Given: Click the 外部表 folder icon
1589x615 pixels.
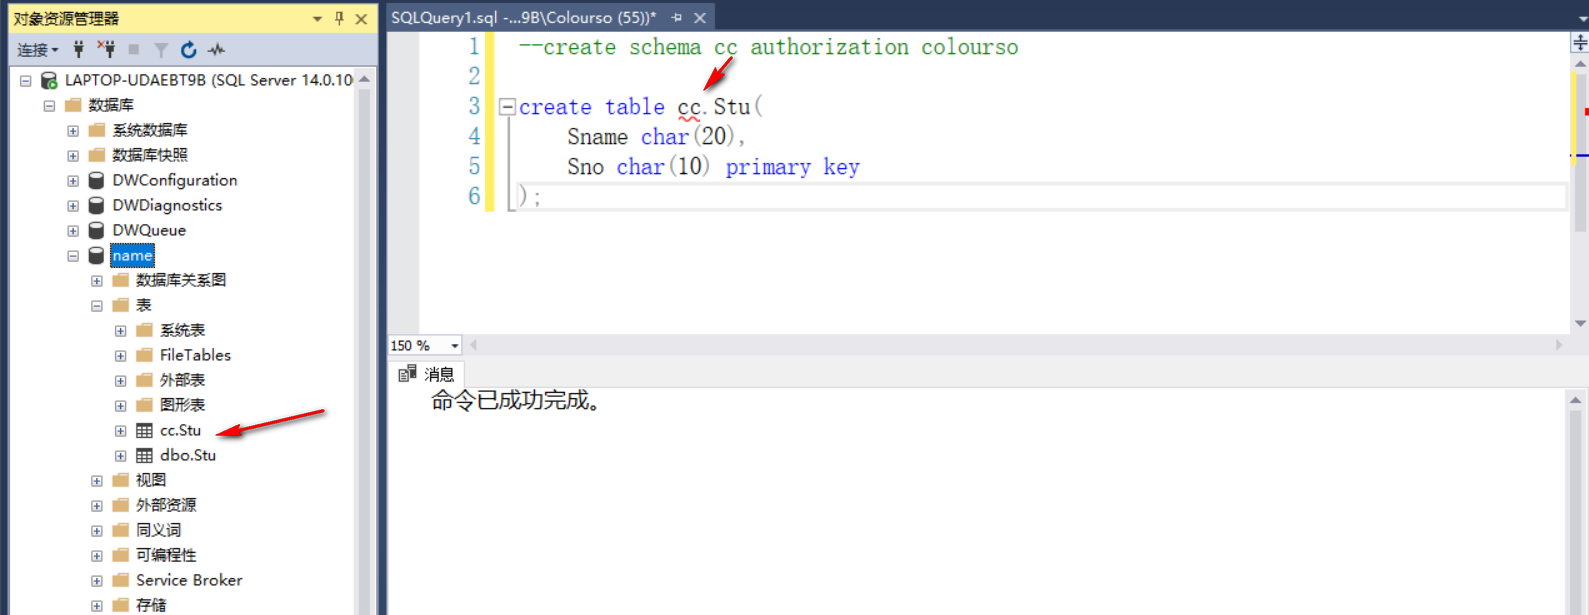Looking at the screenshot, I should tap(145, 380).
